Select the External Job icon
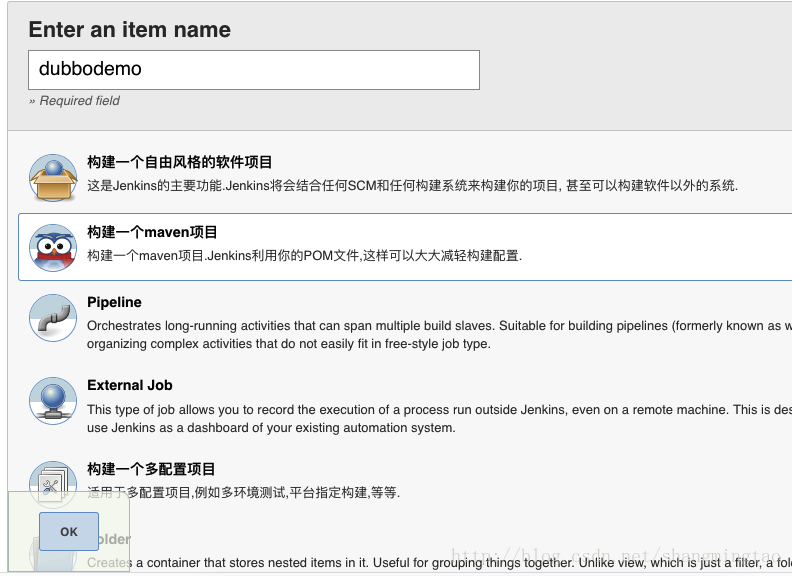This screenshot has height=576, width=792. click(53, 401)
